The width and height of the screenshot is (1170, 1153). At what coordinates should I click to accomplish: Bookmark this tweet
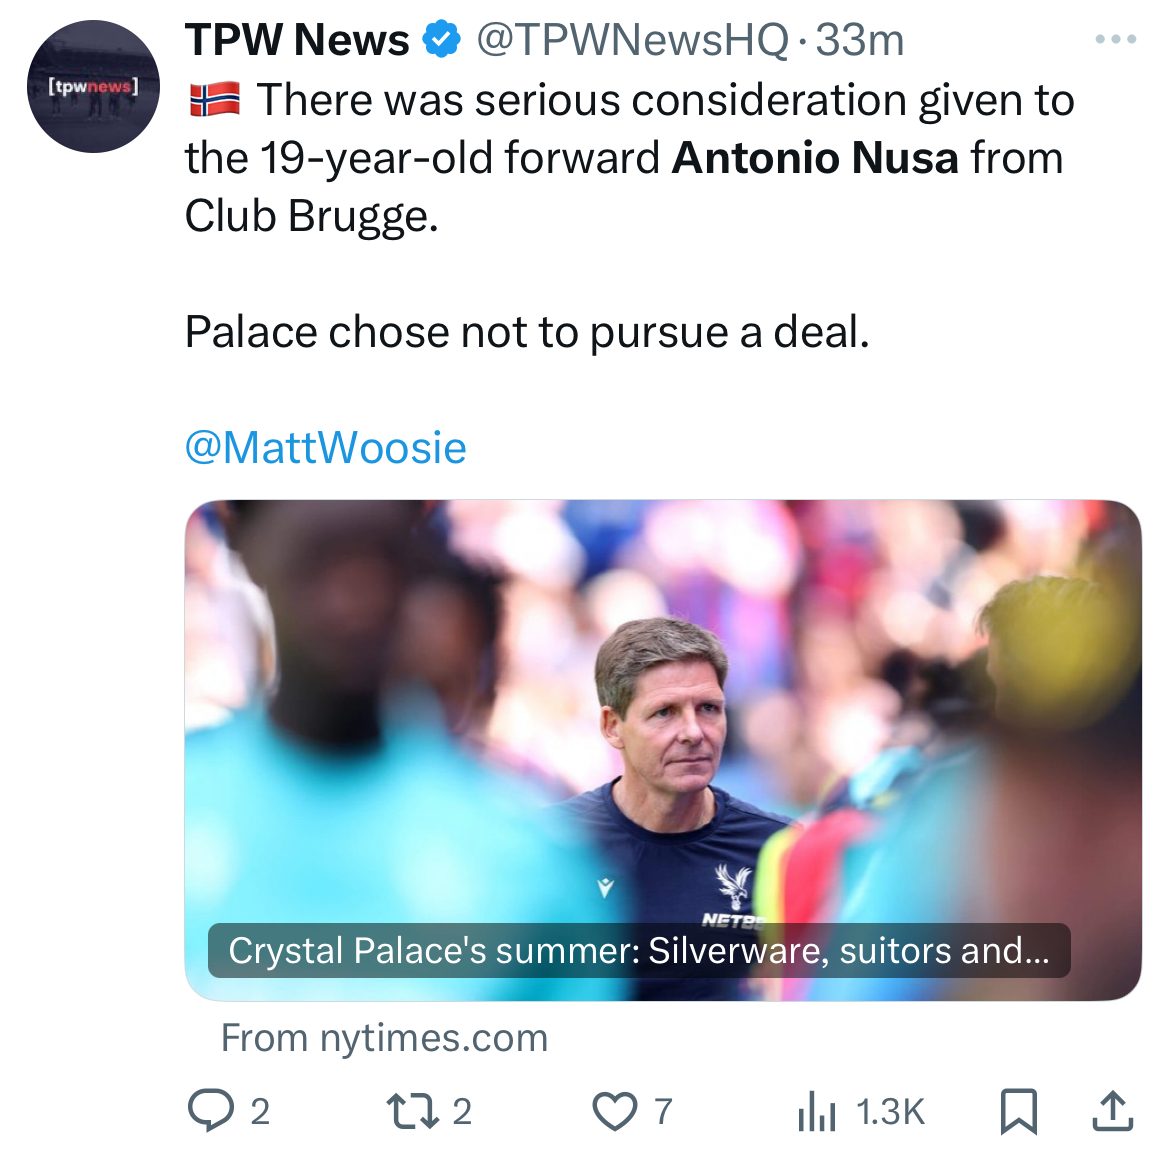pyautogui.click(x=1018, y=1111)
